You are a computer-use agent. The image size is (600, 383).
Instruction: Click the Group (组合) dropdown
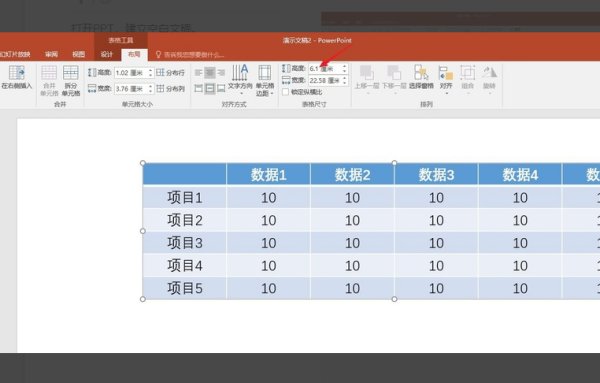click(x=468, y=80)
